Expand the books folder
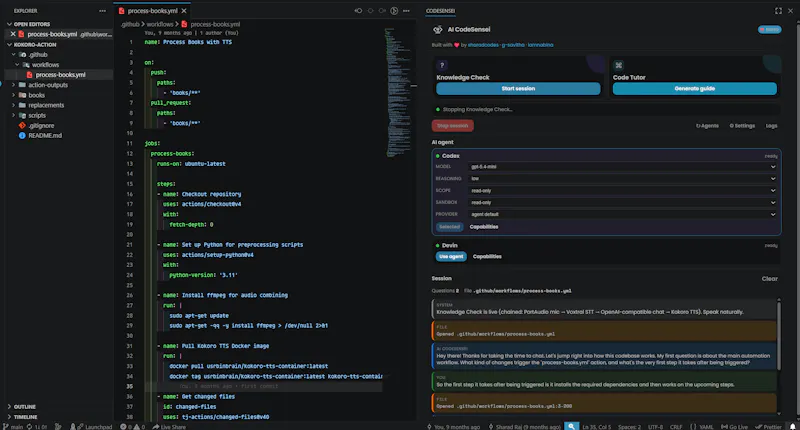 coord(36,95)
